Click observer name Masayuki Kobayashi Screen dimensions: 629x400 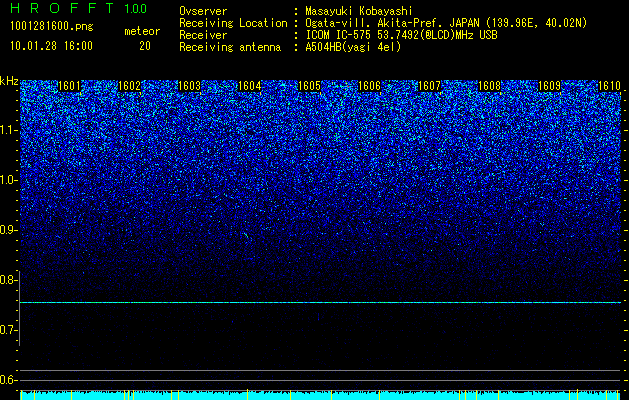coord(359,12)
